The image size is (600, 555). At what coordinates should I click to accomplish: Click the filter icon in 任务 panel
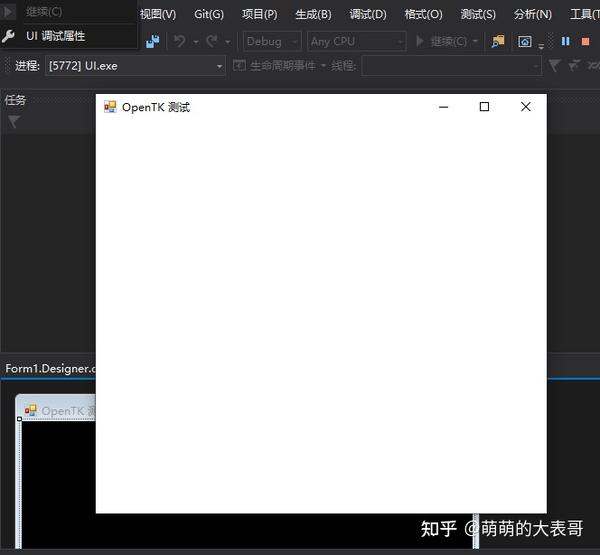pos(14,122)
